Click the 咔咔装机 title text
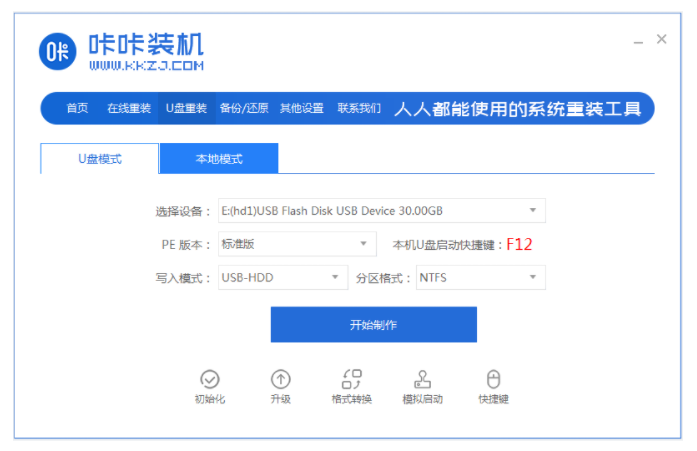Screen dimensions: 697x451 tap(146, 44)
